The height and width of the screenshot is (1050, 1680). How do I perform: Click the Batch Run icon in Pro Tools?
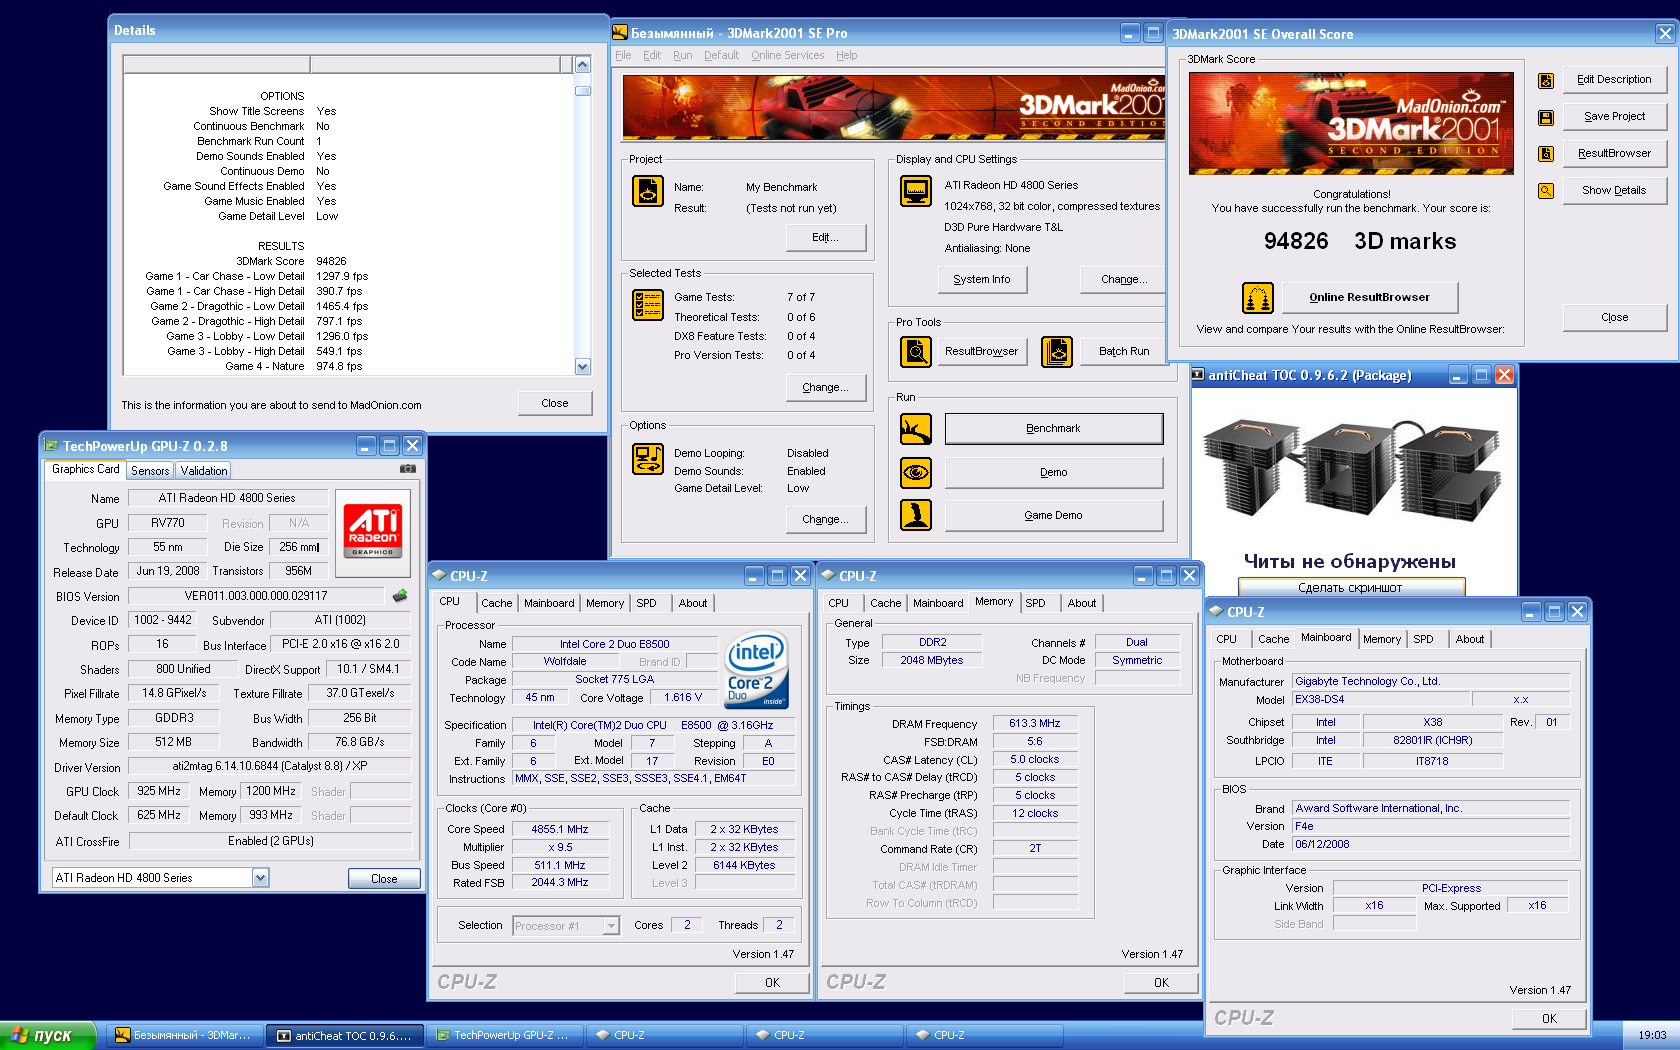point(1057,351)
